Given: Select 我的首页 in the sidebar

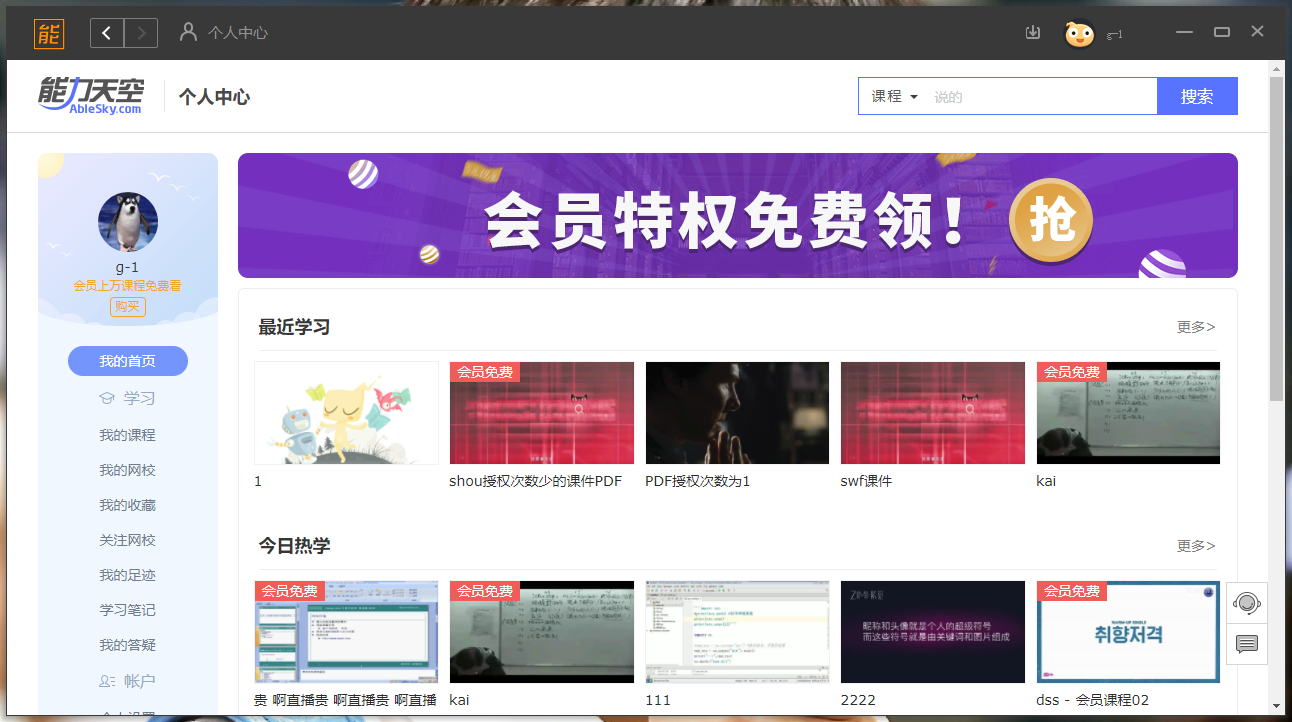Looking at the screenshot, I should (x=127, y=361).
